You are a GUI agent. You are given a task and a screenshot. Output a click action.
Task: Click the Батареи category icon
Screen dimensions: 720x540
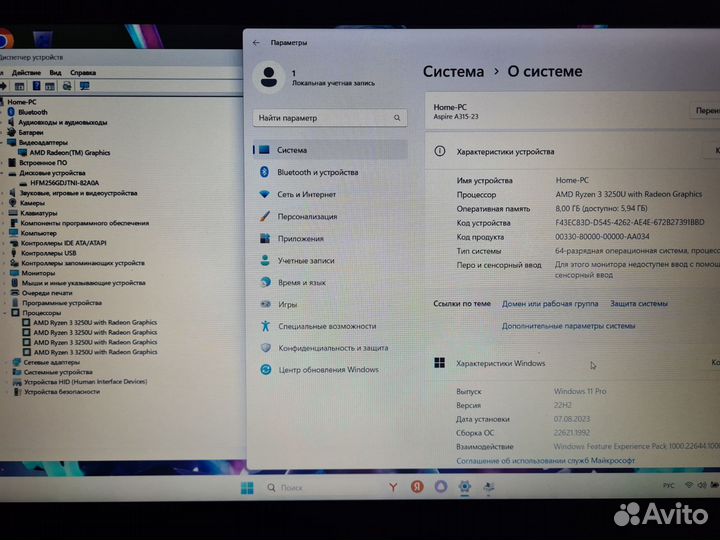click(11, 132)
